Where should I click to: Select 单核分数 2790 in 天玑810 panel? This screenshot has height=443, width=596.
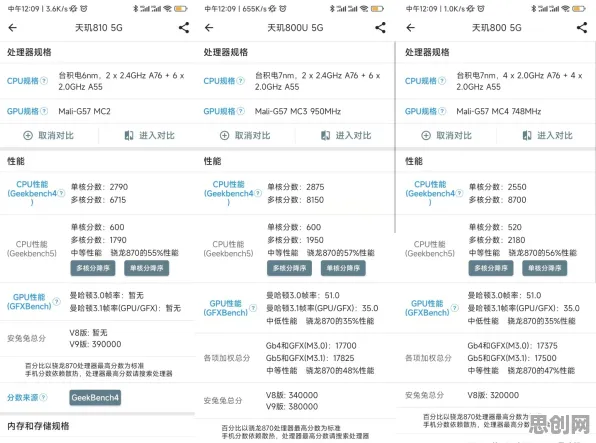(100, 187)
